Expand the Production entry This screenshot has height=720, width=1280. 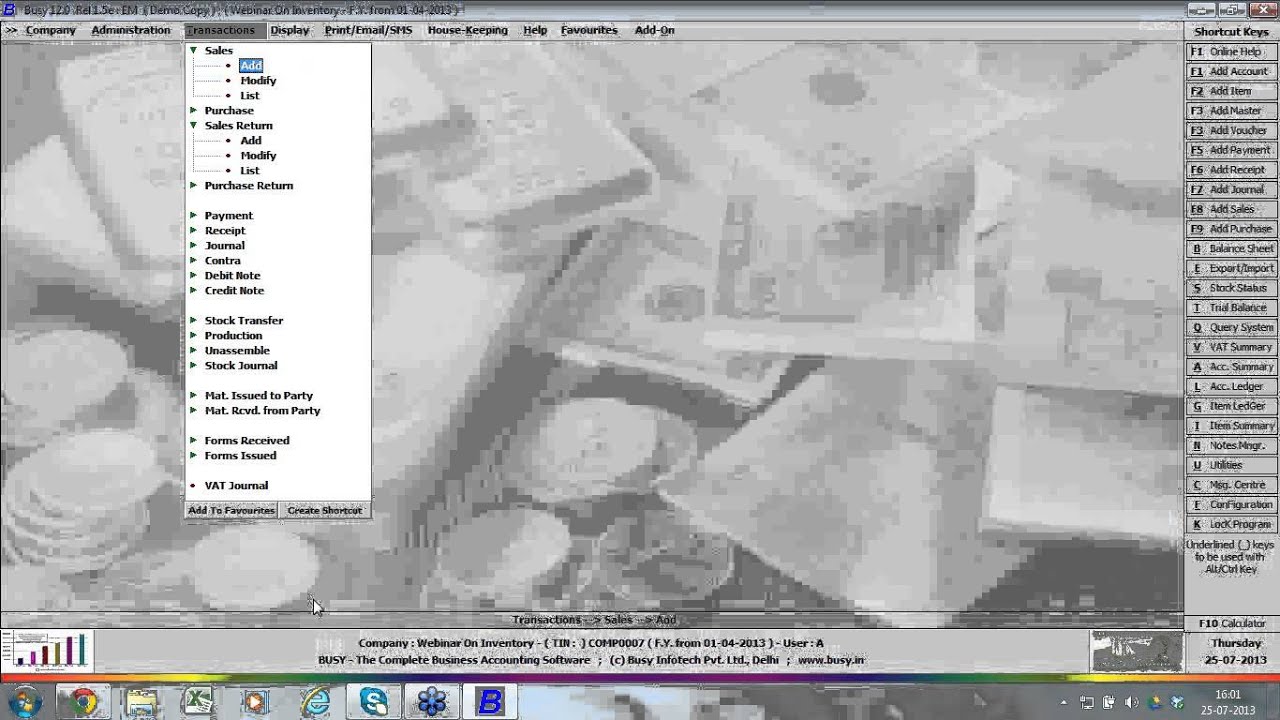(193, 335)
